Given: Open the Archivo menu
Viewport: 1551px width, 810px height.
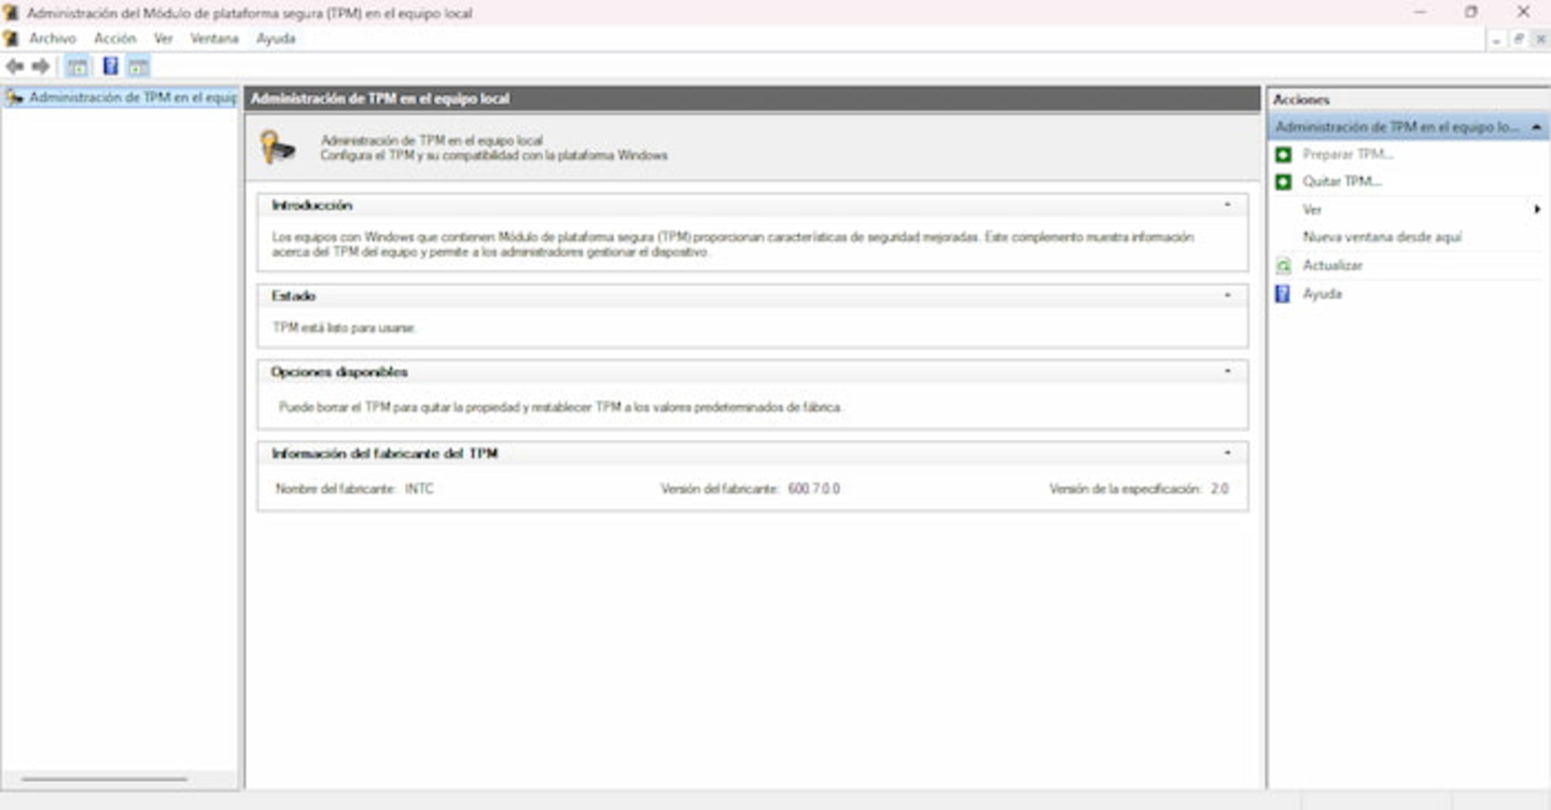Looking at the screenshot, I should (x=53, y=38).
